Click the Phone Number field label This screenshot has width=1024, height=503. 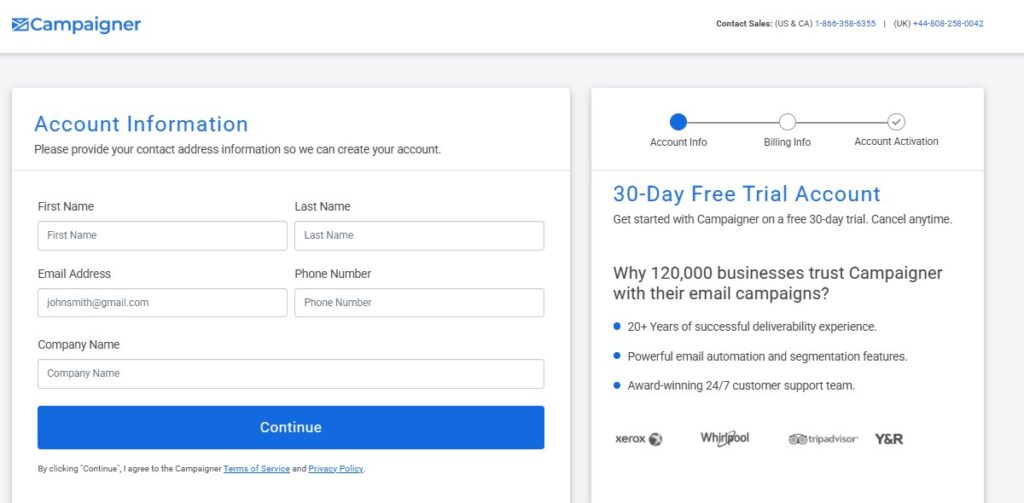[333, 274]
